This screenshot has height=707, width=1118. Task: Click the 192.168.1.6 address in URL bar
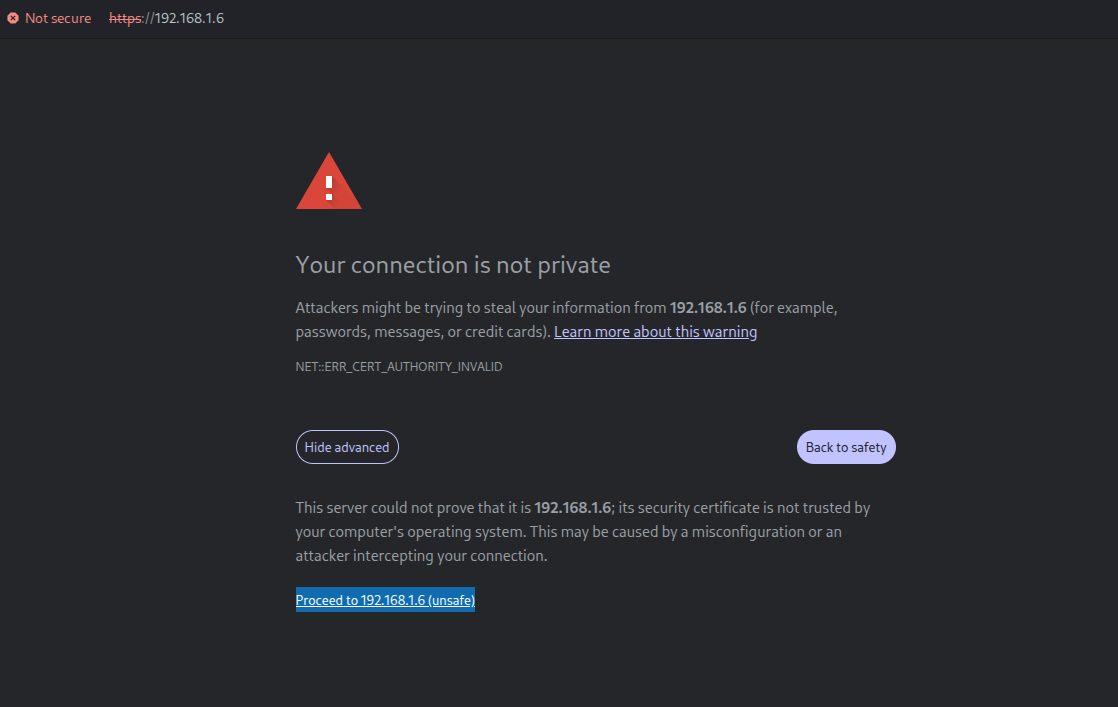point(189,18)
